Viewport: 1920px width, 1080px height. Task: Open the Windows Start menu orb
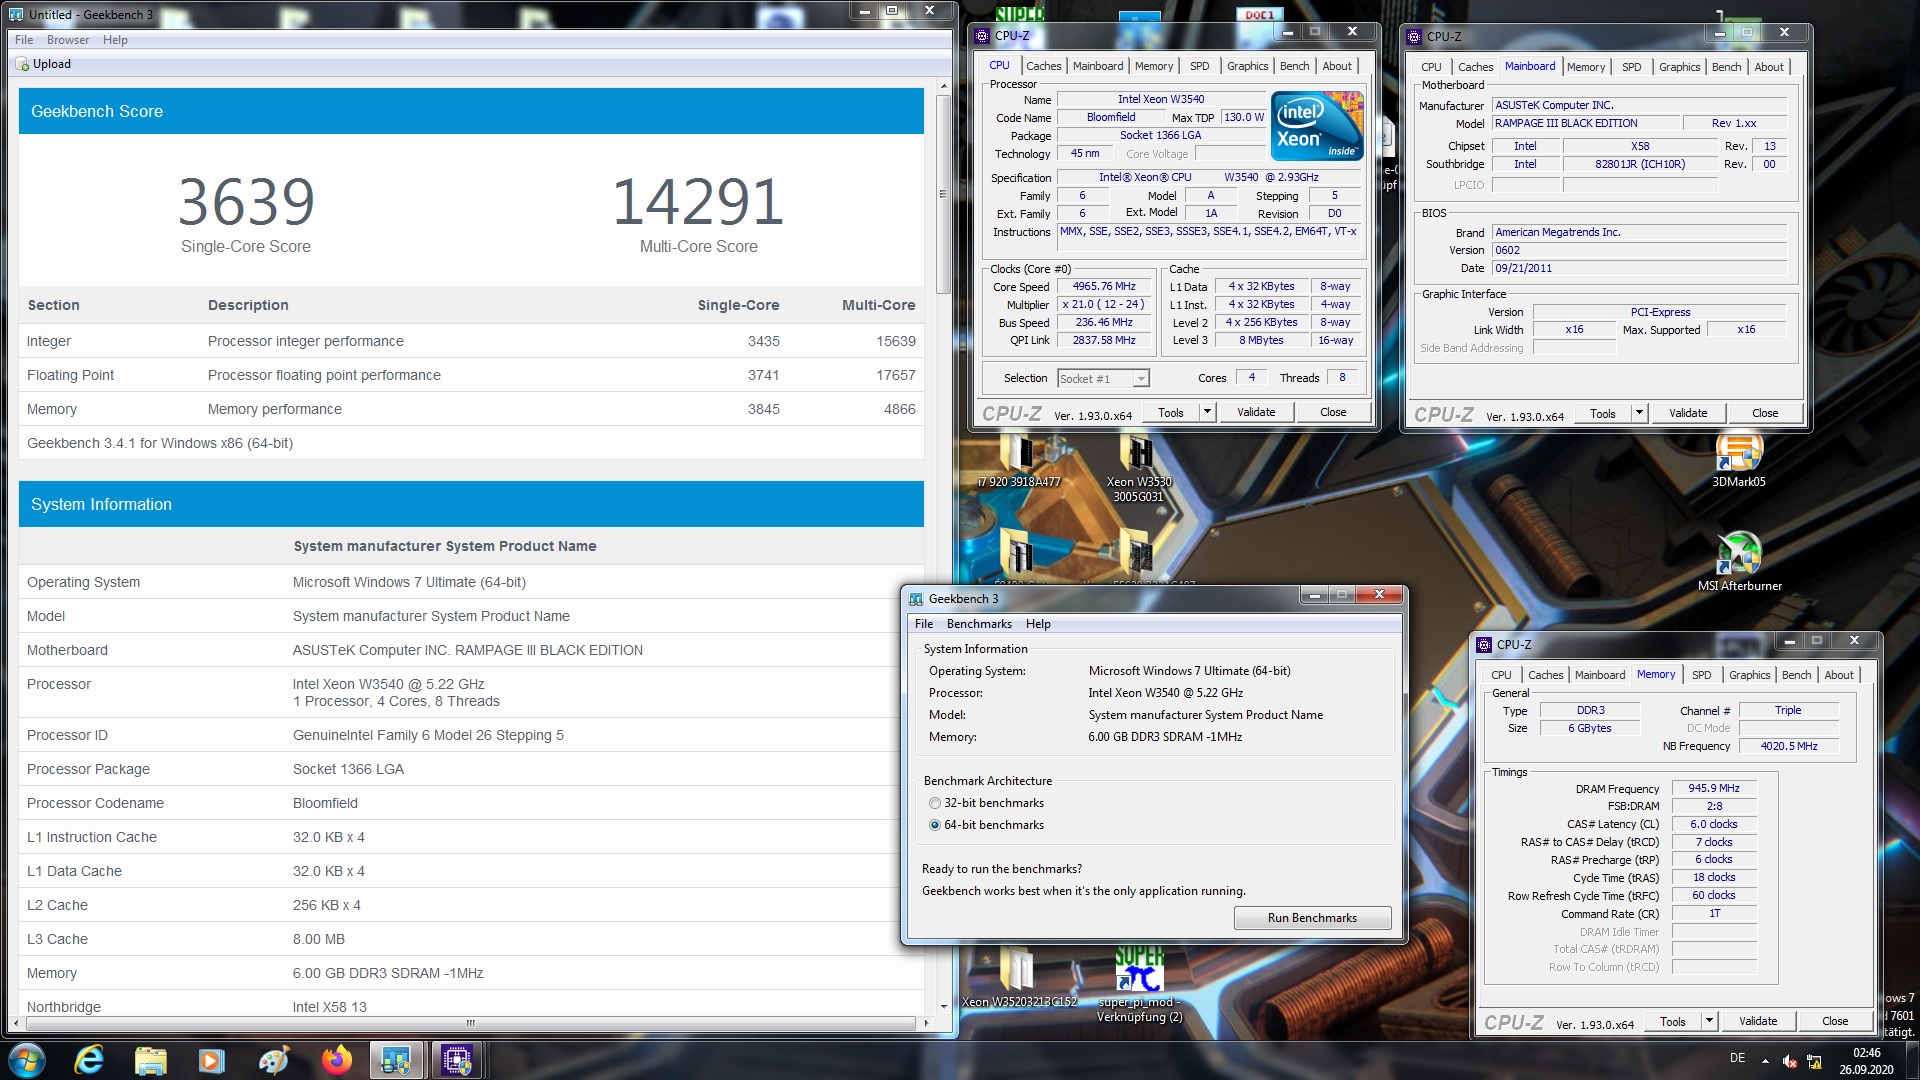pyautogui.click(x=27, y=1060)
